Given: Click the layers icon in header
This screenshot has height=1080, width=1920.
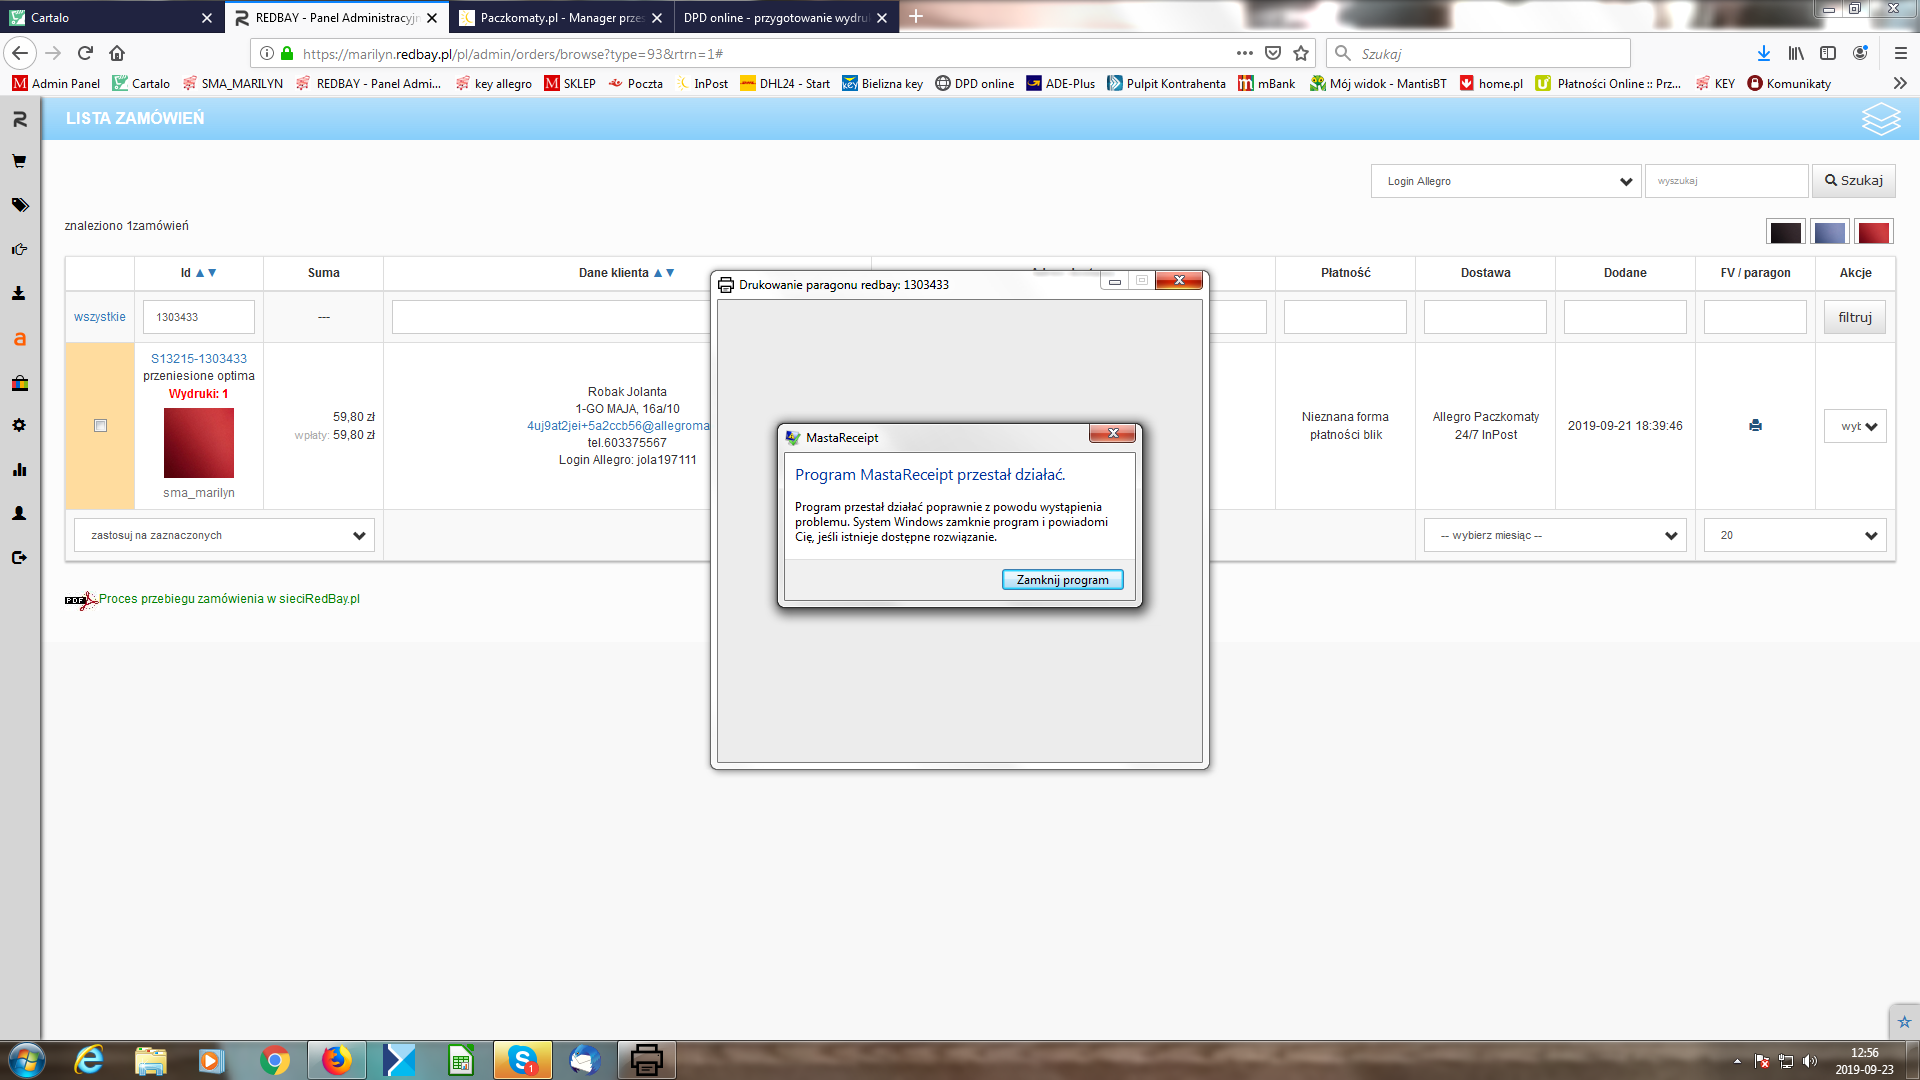Looking at the screenshot, I should pos(1880,119).
